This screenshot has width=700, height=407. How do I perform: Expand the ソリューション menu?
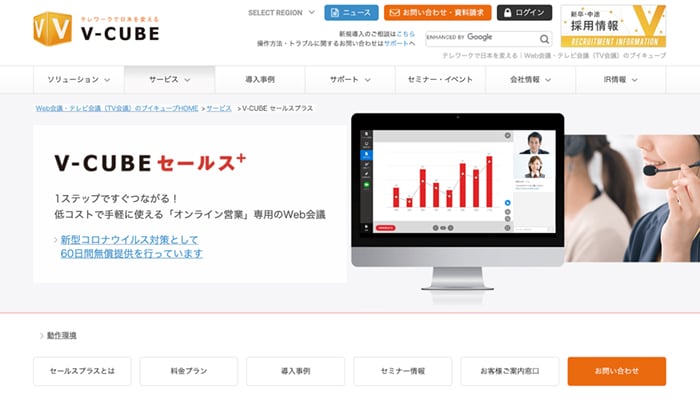[79, 79]
